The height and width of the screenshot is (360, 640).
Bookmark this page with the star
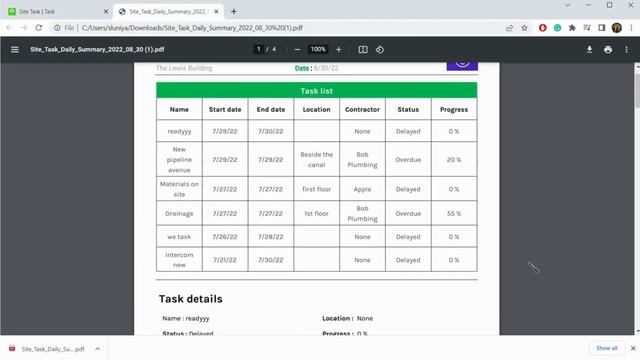pos(524,28)
